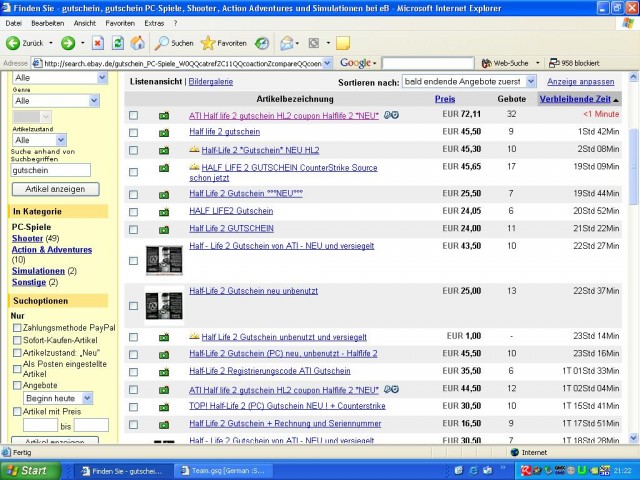Image resolution: width=640 pixels, height=480 pixels.
Task: Click the Suchbegriffen field containing gutschein
Action: (x=51, y=170)
